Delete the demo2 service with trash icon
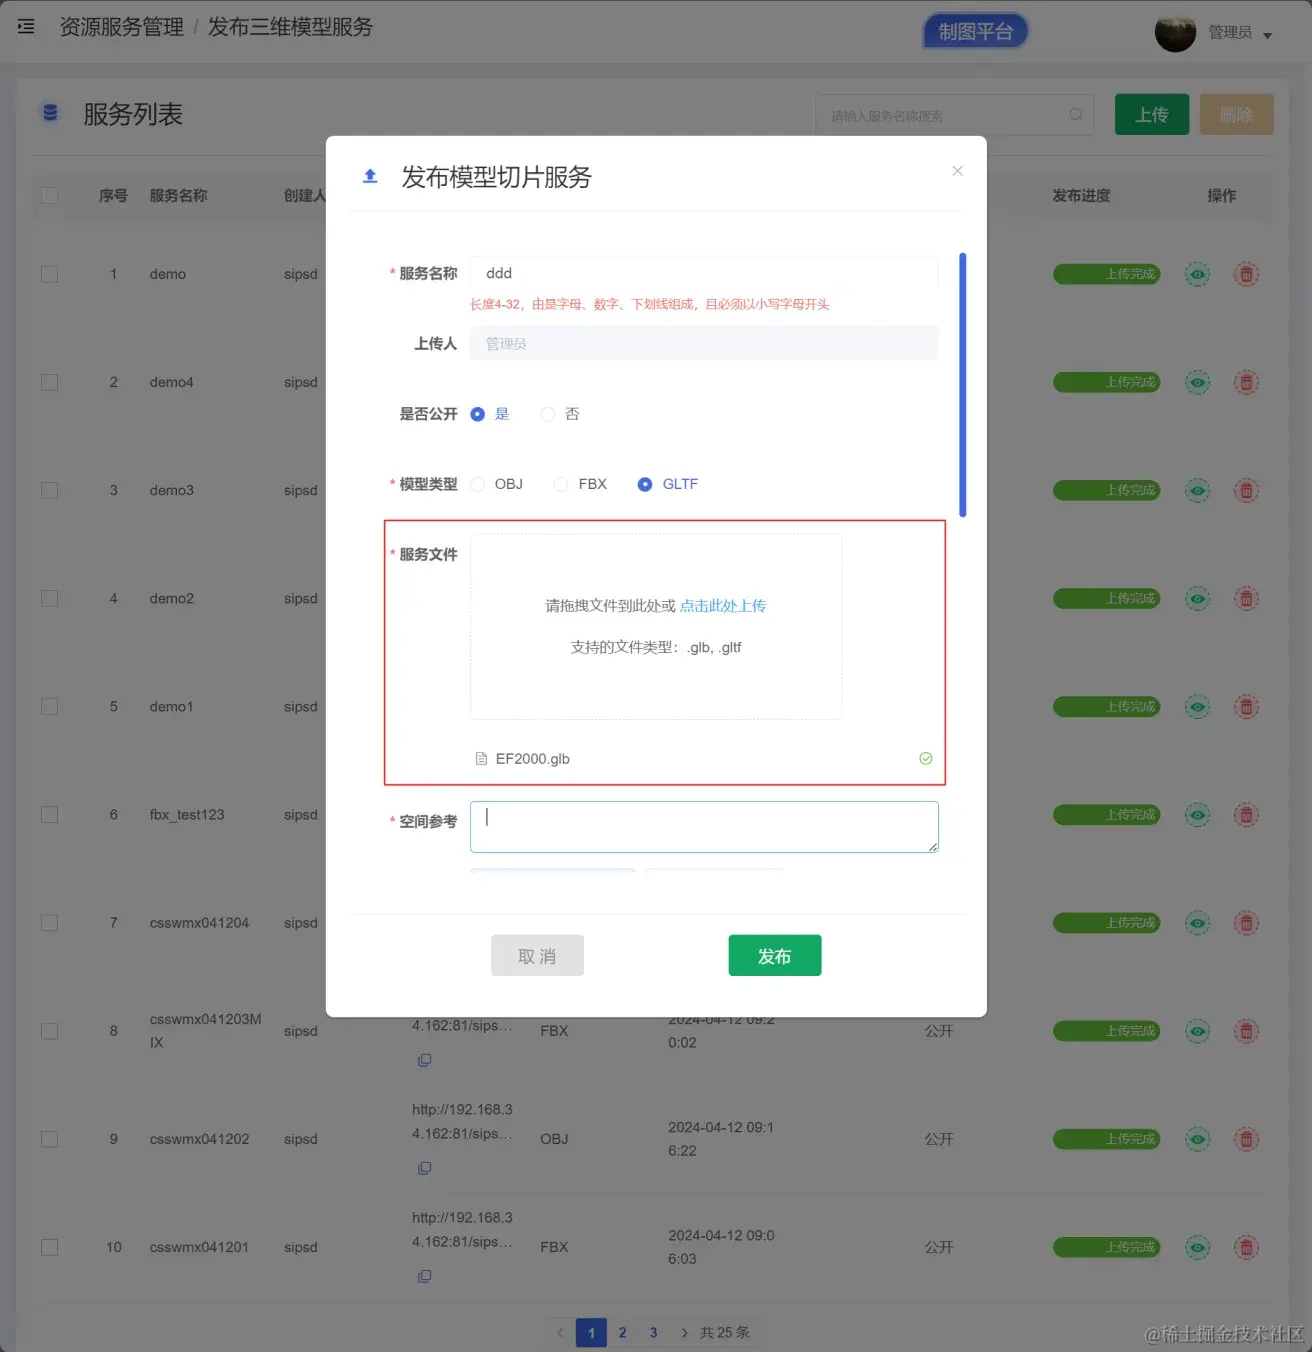1312x1352 pixels. [1246, 599]
